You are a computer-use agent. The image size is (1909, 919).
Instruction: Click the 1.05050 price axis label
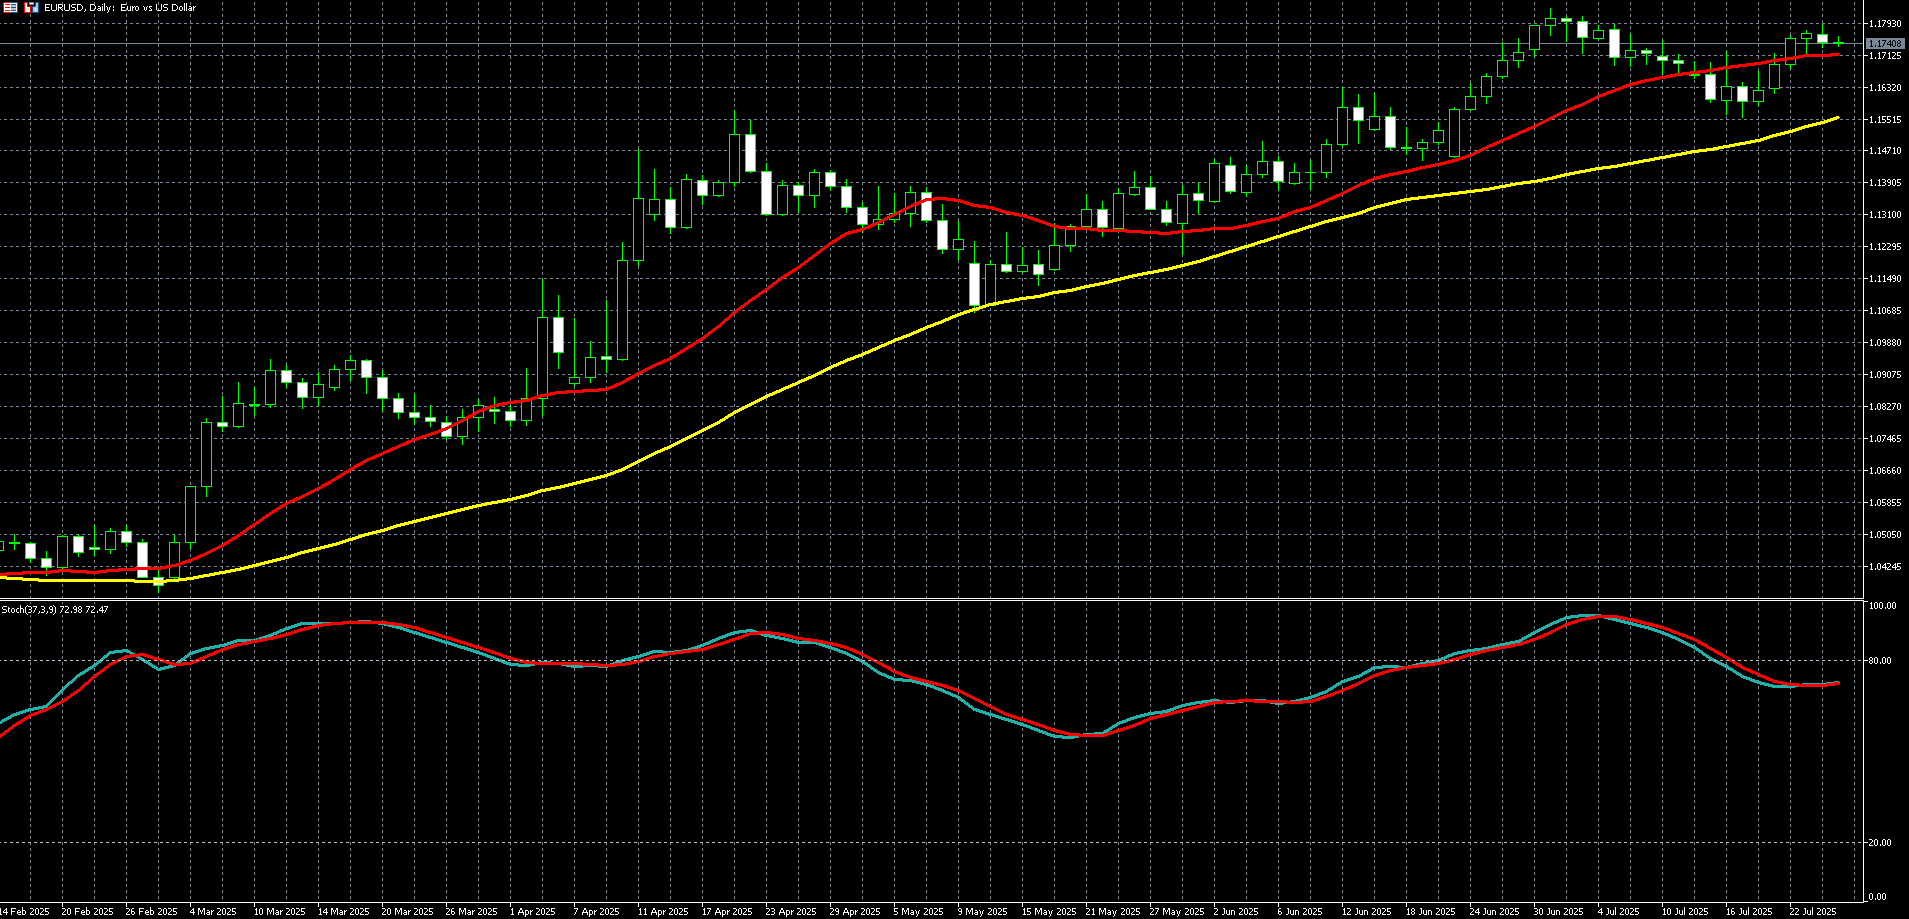1885,535
